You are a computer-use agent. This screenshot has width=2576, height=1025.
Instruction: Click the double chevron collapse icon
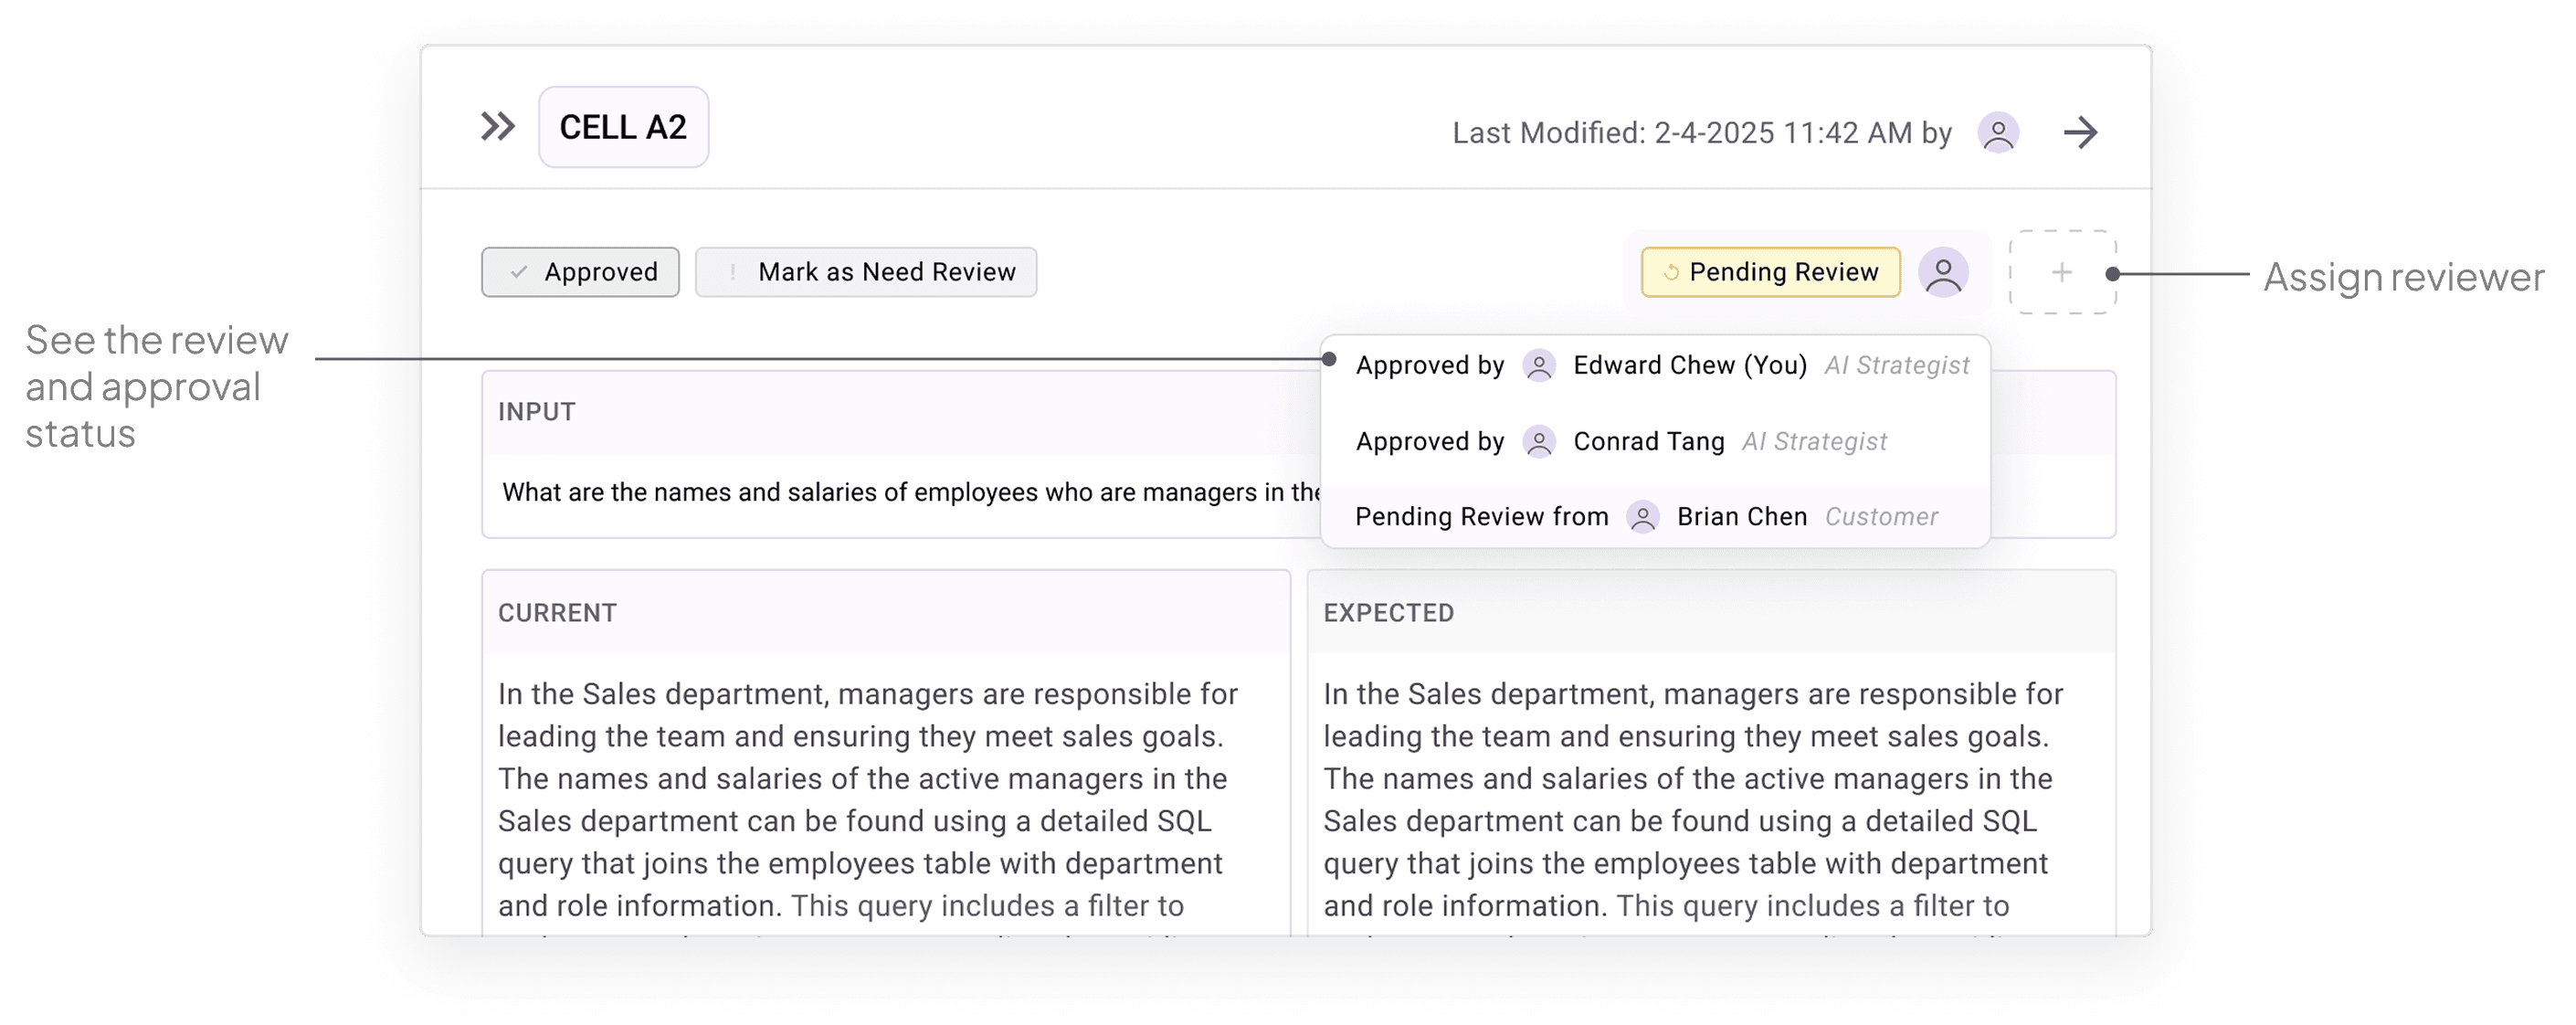click(x=497, y=127)
